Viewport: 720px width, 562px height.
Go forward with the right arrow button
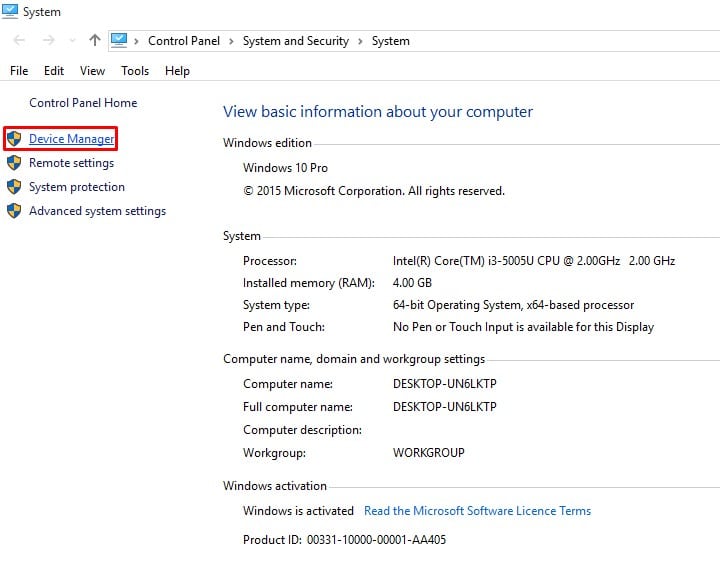click(48, 40)
